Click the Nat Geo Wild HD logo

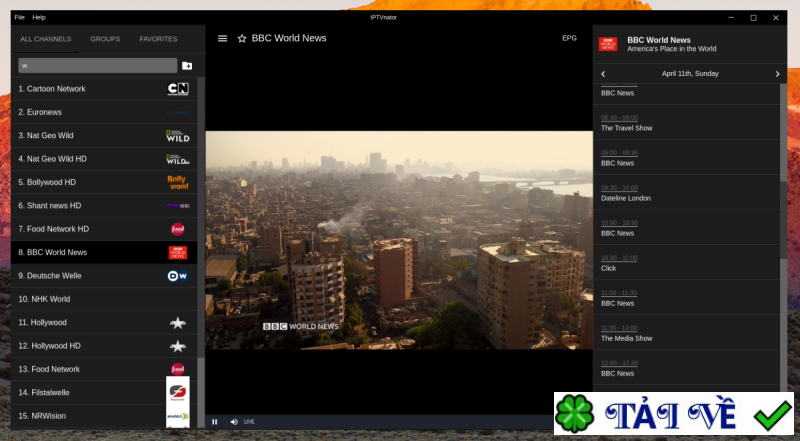pyautogui.click(x=178, y=159)
